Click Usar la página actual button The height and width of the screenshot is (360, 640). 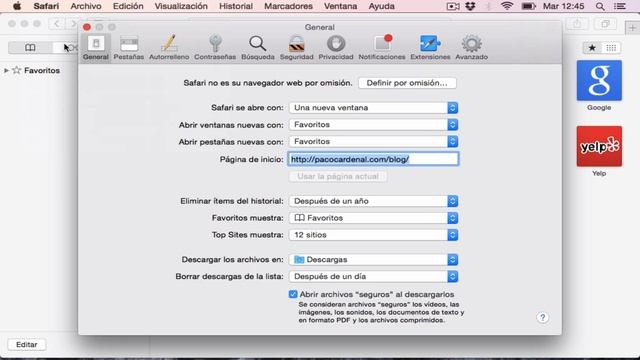pos(338,176)
